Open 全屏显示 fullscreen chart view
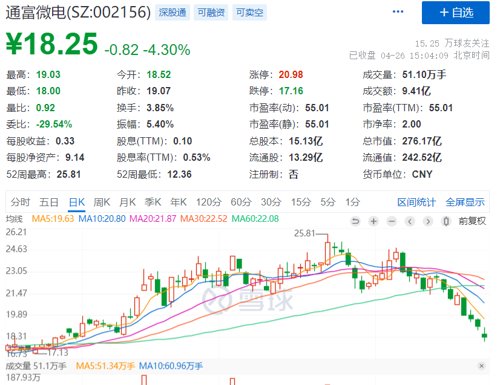This screenshot has width=500, height=385. point(465,202)
